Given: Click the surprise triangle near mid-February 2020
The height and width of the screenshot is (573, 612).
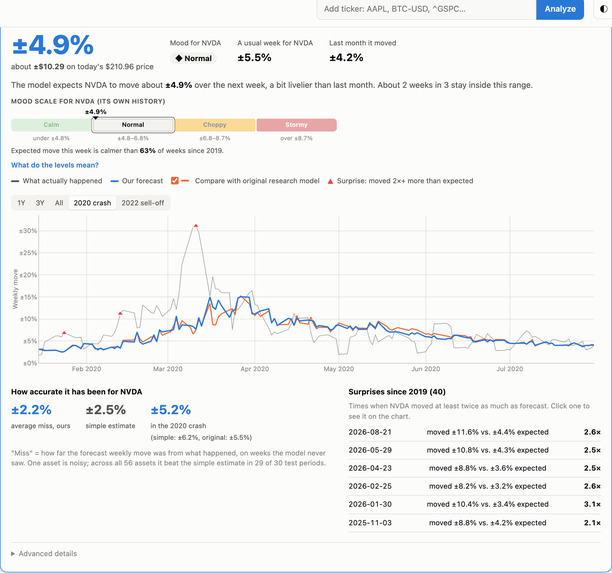Looking at the screenshot, I should pyautogui.click(x=120, y=313).
